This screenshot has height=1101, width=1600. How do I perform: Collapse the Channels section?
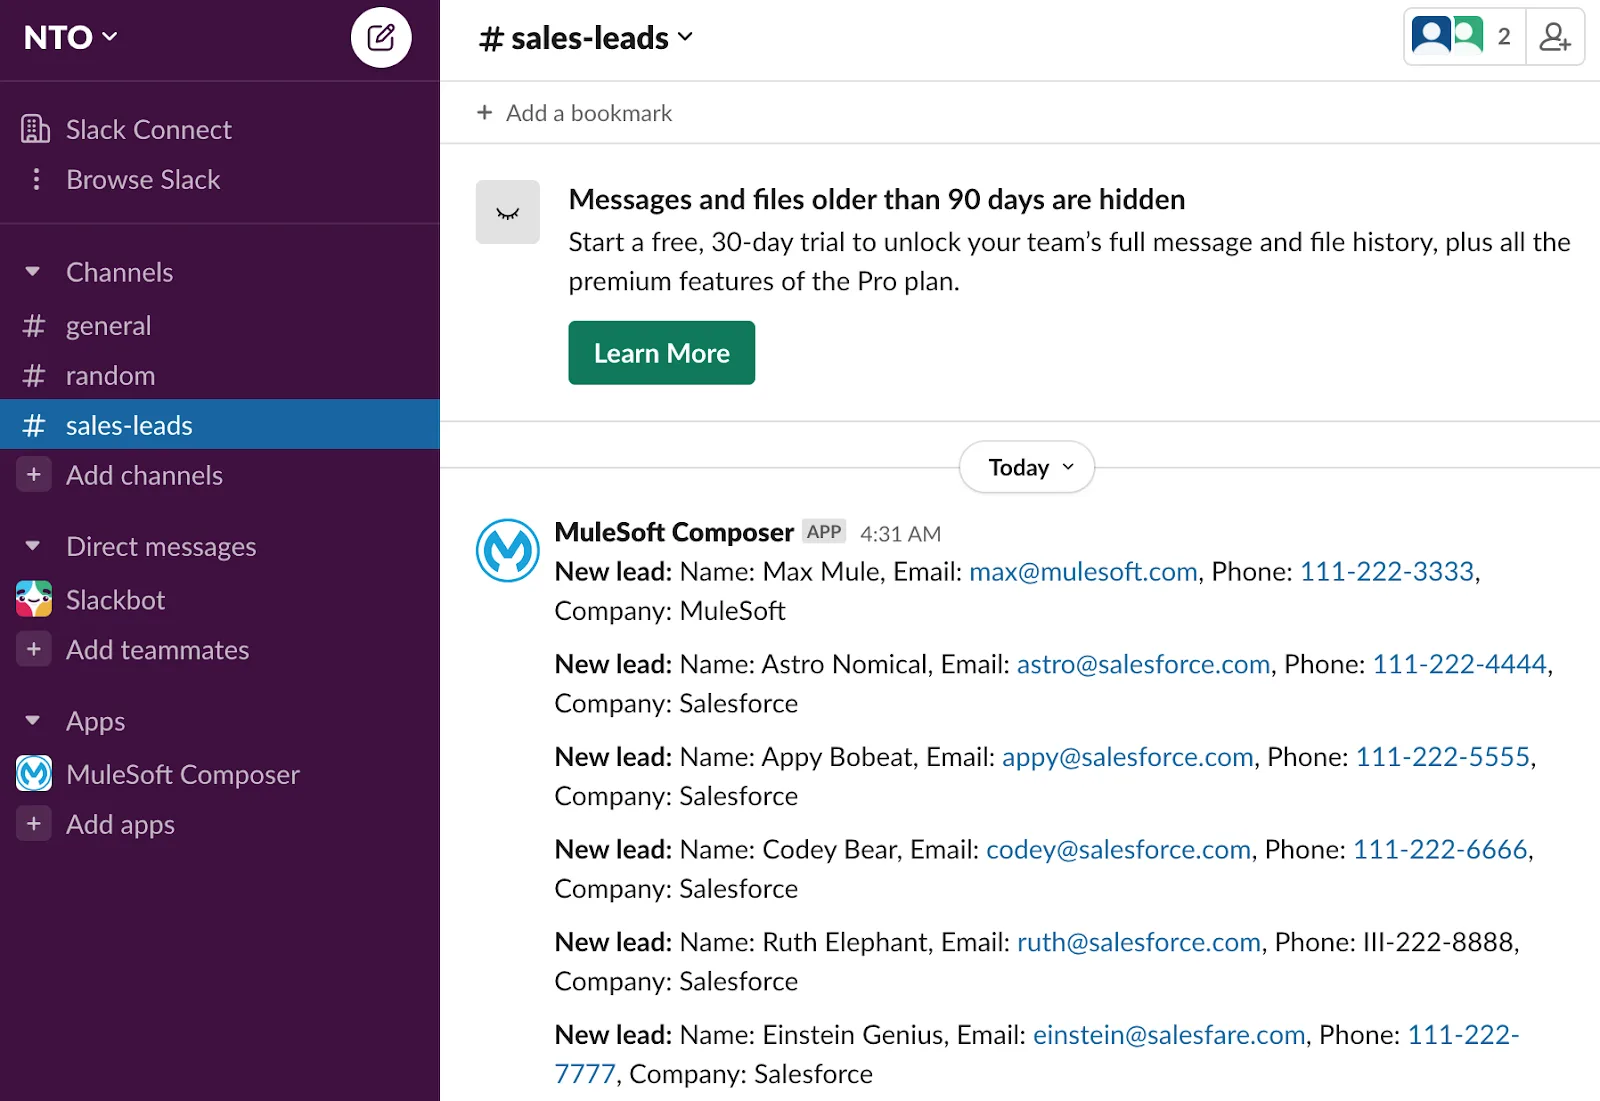click(33, 272)
